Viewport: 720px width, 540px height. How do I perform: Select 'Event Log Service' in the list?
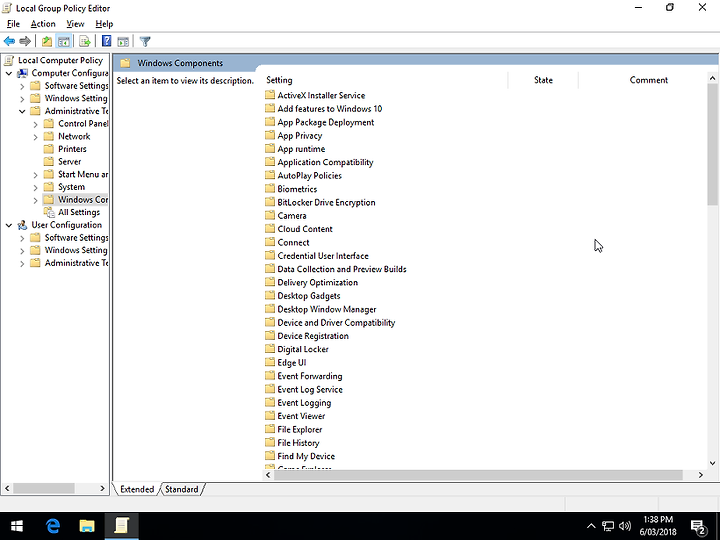(x=310, y=389)
